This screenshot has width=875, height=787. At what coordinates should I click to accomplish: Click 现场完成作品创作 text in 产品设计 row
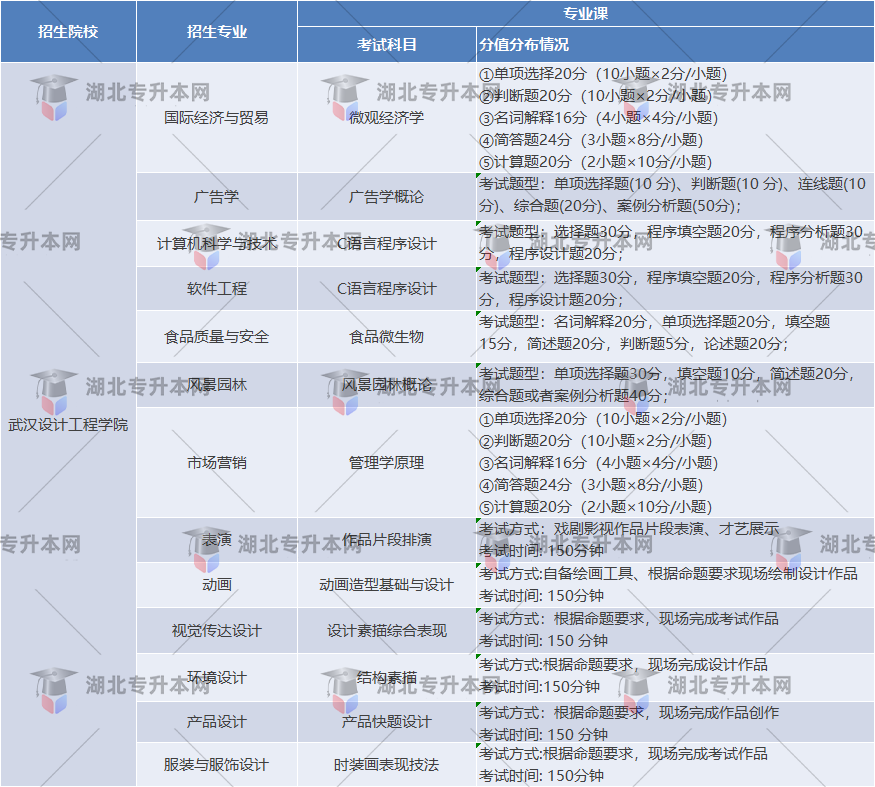pos(719,713)
